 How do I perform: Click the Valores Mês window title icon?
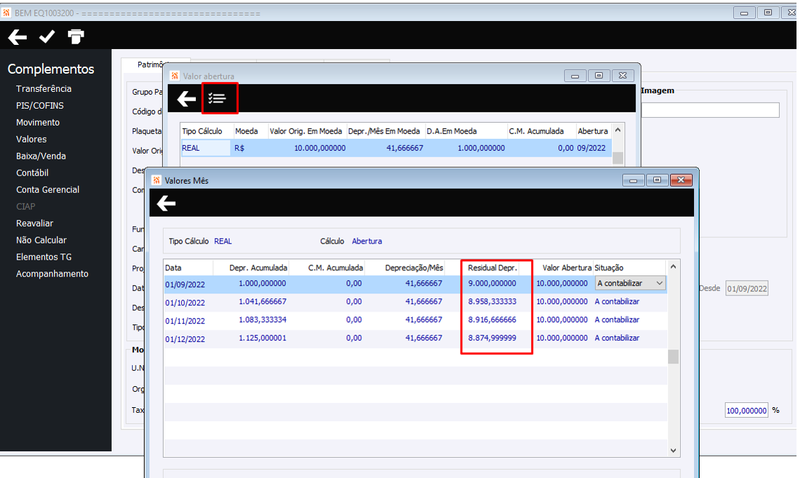coord(157,180)
